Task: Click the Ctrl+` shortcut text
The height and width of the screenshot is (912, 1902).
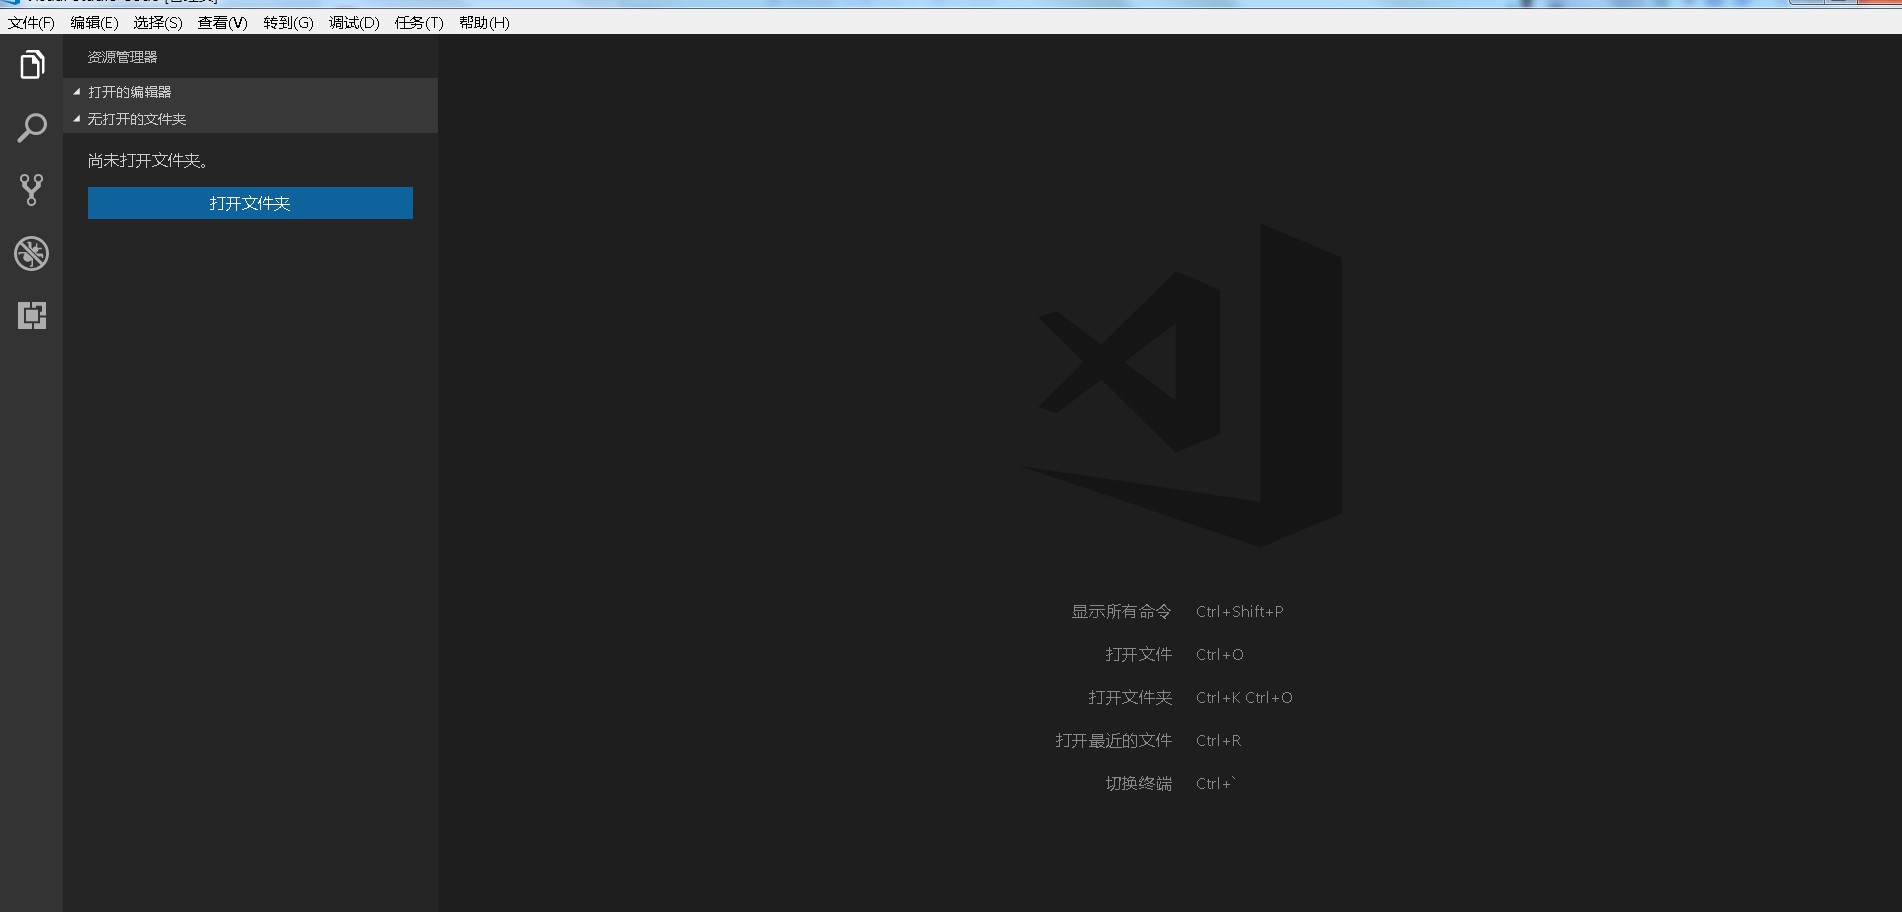Action: tap(1216, 783)
